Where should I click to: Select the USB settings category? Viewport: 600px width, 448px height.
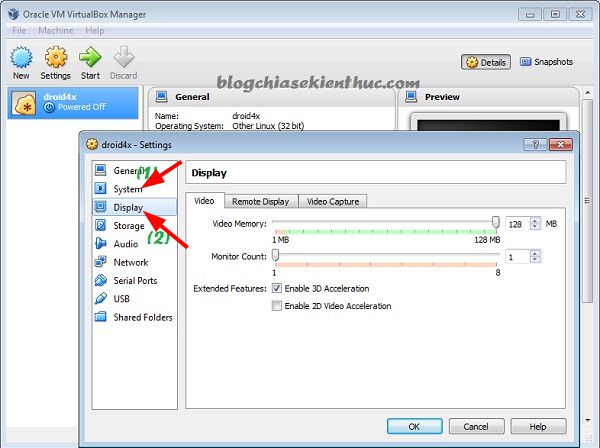121,299
